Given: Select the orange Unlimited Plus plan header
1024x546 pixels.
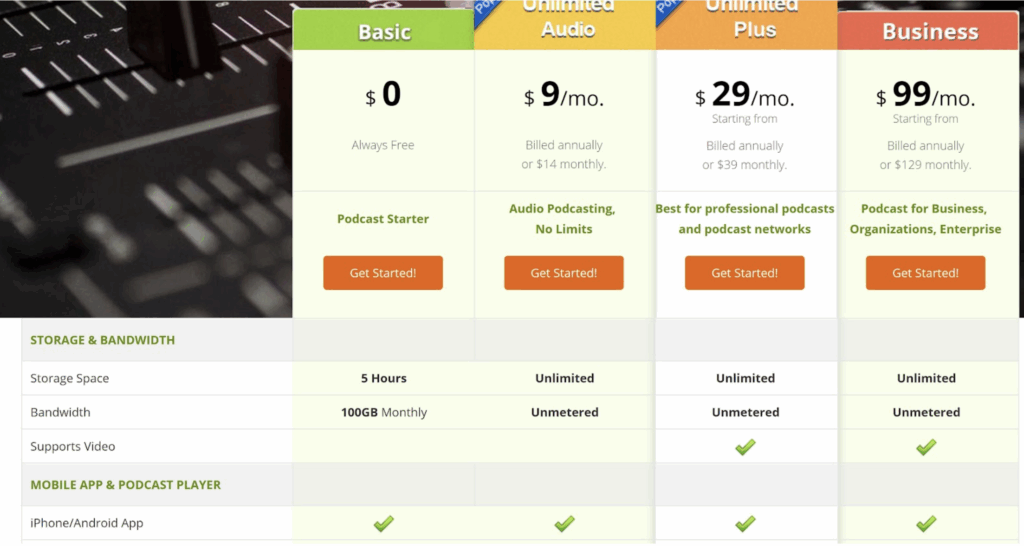Looking at the screenshot, I should pyautogui.click(x=754, y=28).
